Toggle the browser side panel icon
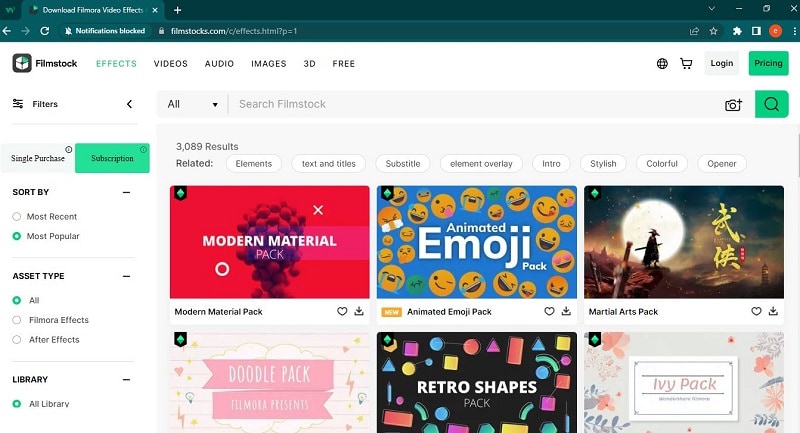 point(756,31)
